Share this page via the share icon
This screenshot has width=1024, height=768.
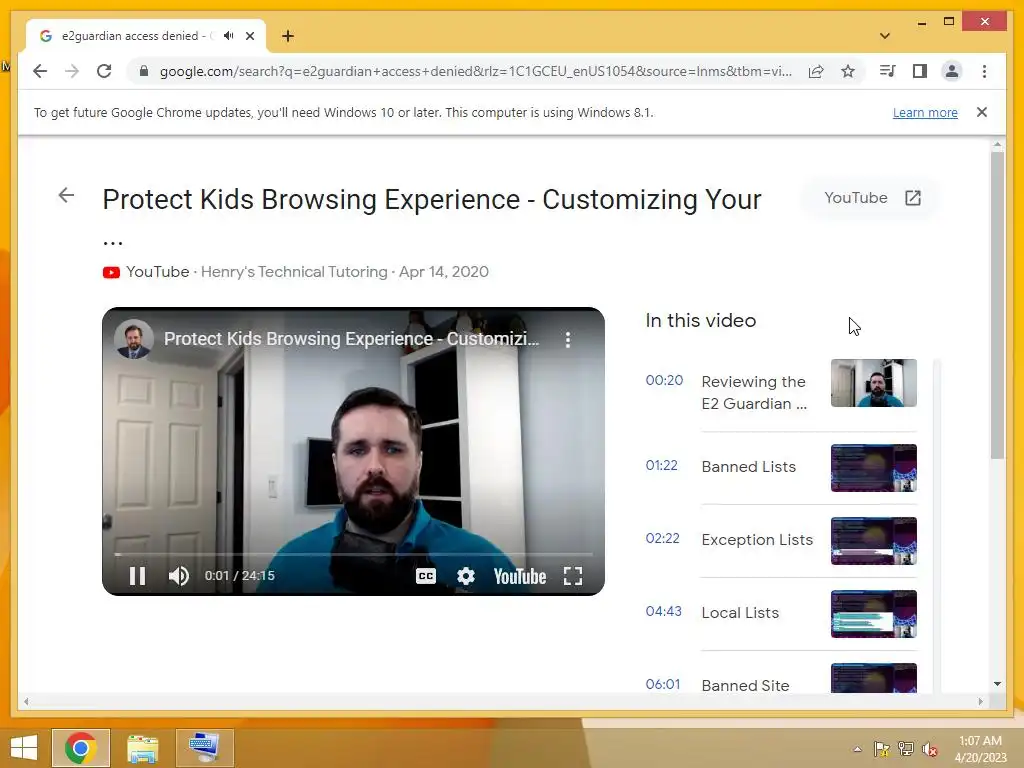pyautogui.click(x=816, y=71)
